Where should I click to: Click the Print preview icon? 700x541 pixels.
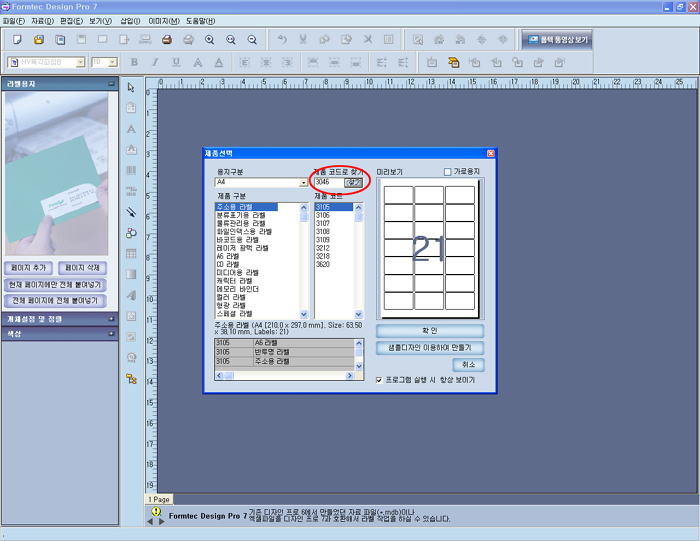point(188,40)
